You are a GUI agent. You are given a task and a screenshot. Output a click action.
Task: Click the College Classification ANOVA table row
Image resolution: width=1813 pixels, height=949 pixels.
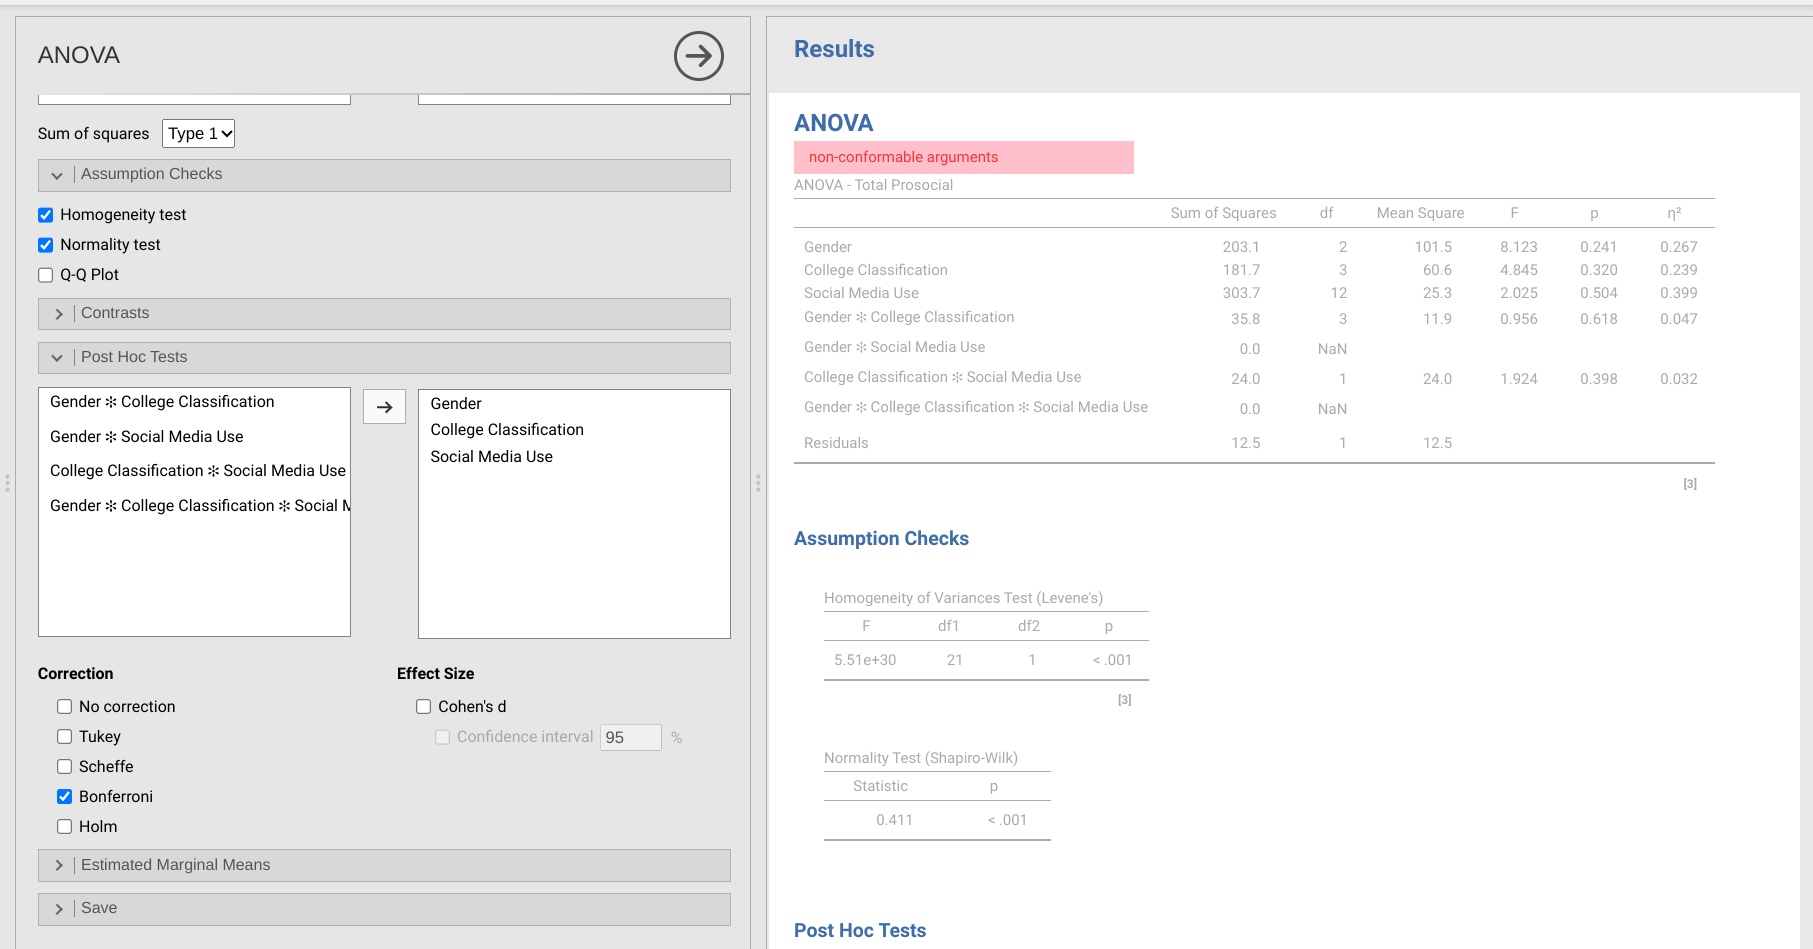[x=1254, y=270]
